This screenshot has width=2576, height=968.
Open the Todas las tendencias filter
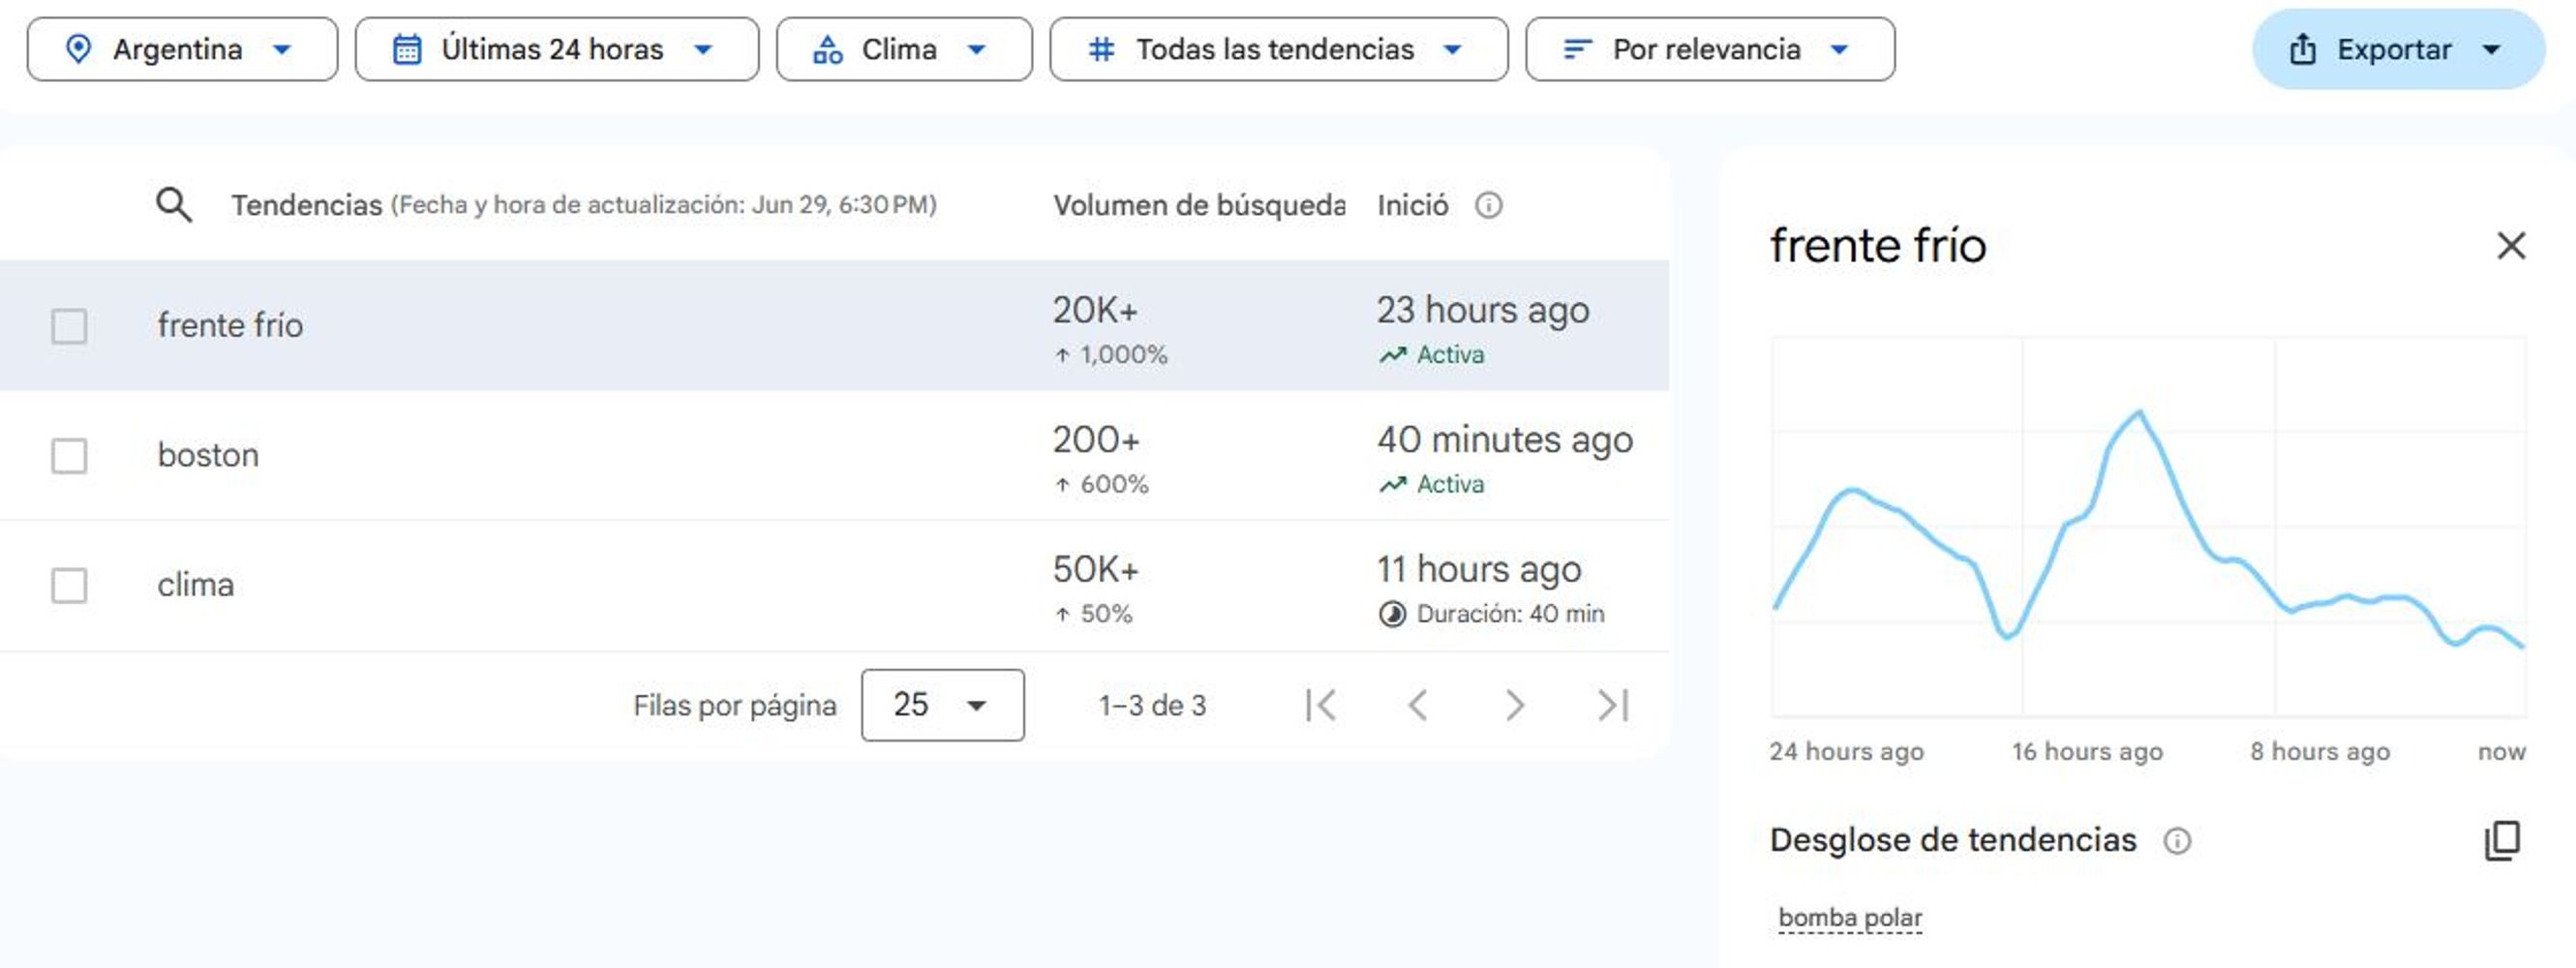(1279, 49)
